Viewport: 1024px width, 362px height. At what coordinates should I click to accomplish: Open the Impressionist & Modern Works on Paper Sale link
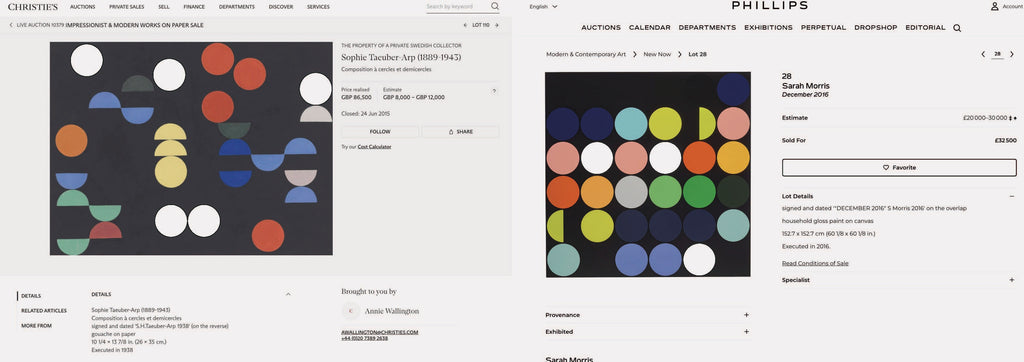point(135,25)
